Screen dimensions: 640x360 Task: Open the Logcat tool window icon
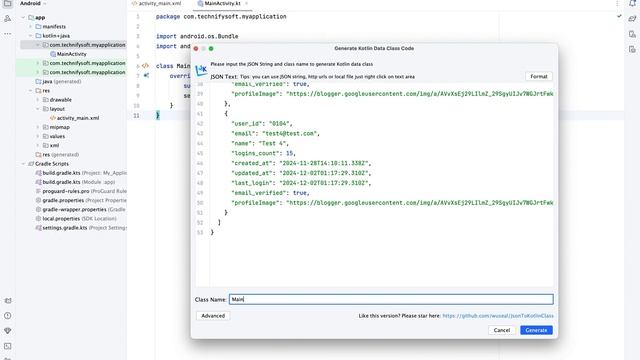(x=7, y=301)
